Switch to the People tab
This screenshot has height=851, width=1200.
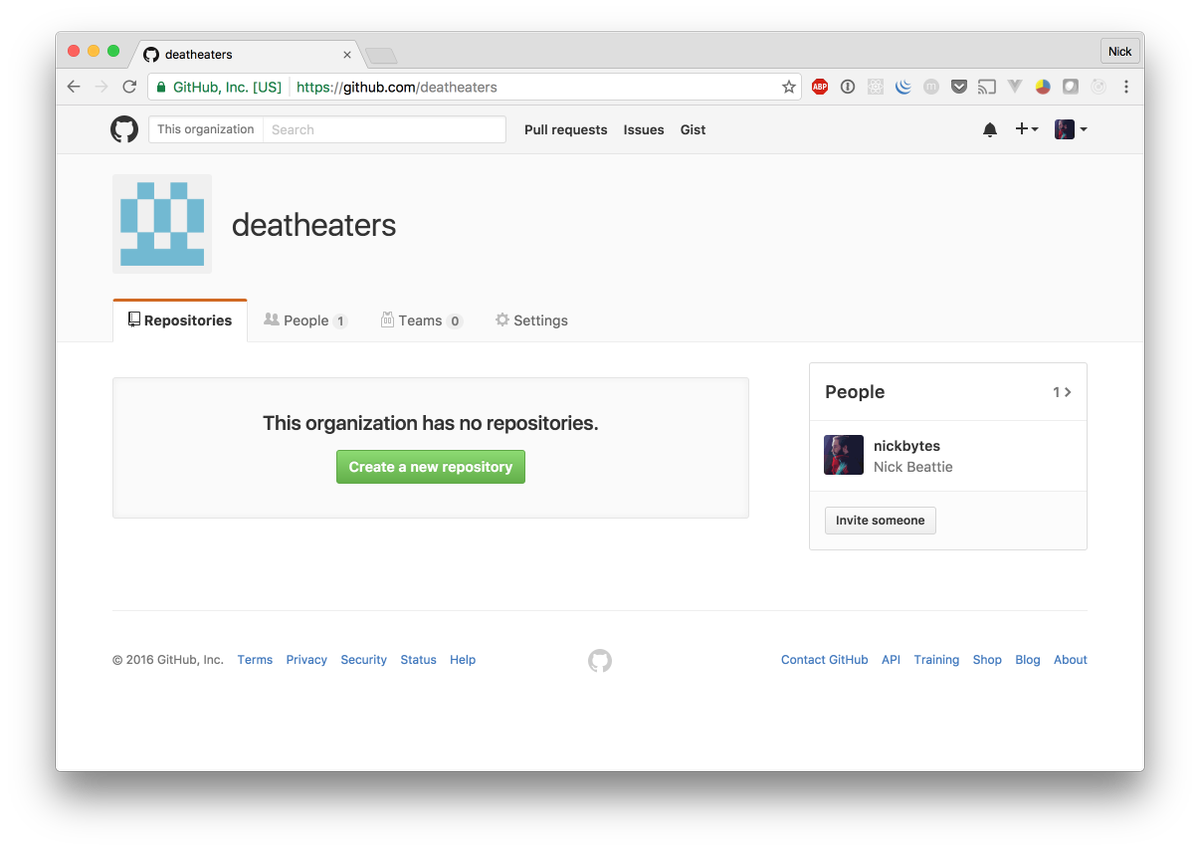tap(306, 320)
